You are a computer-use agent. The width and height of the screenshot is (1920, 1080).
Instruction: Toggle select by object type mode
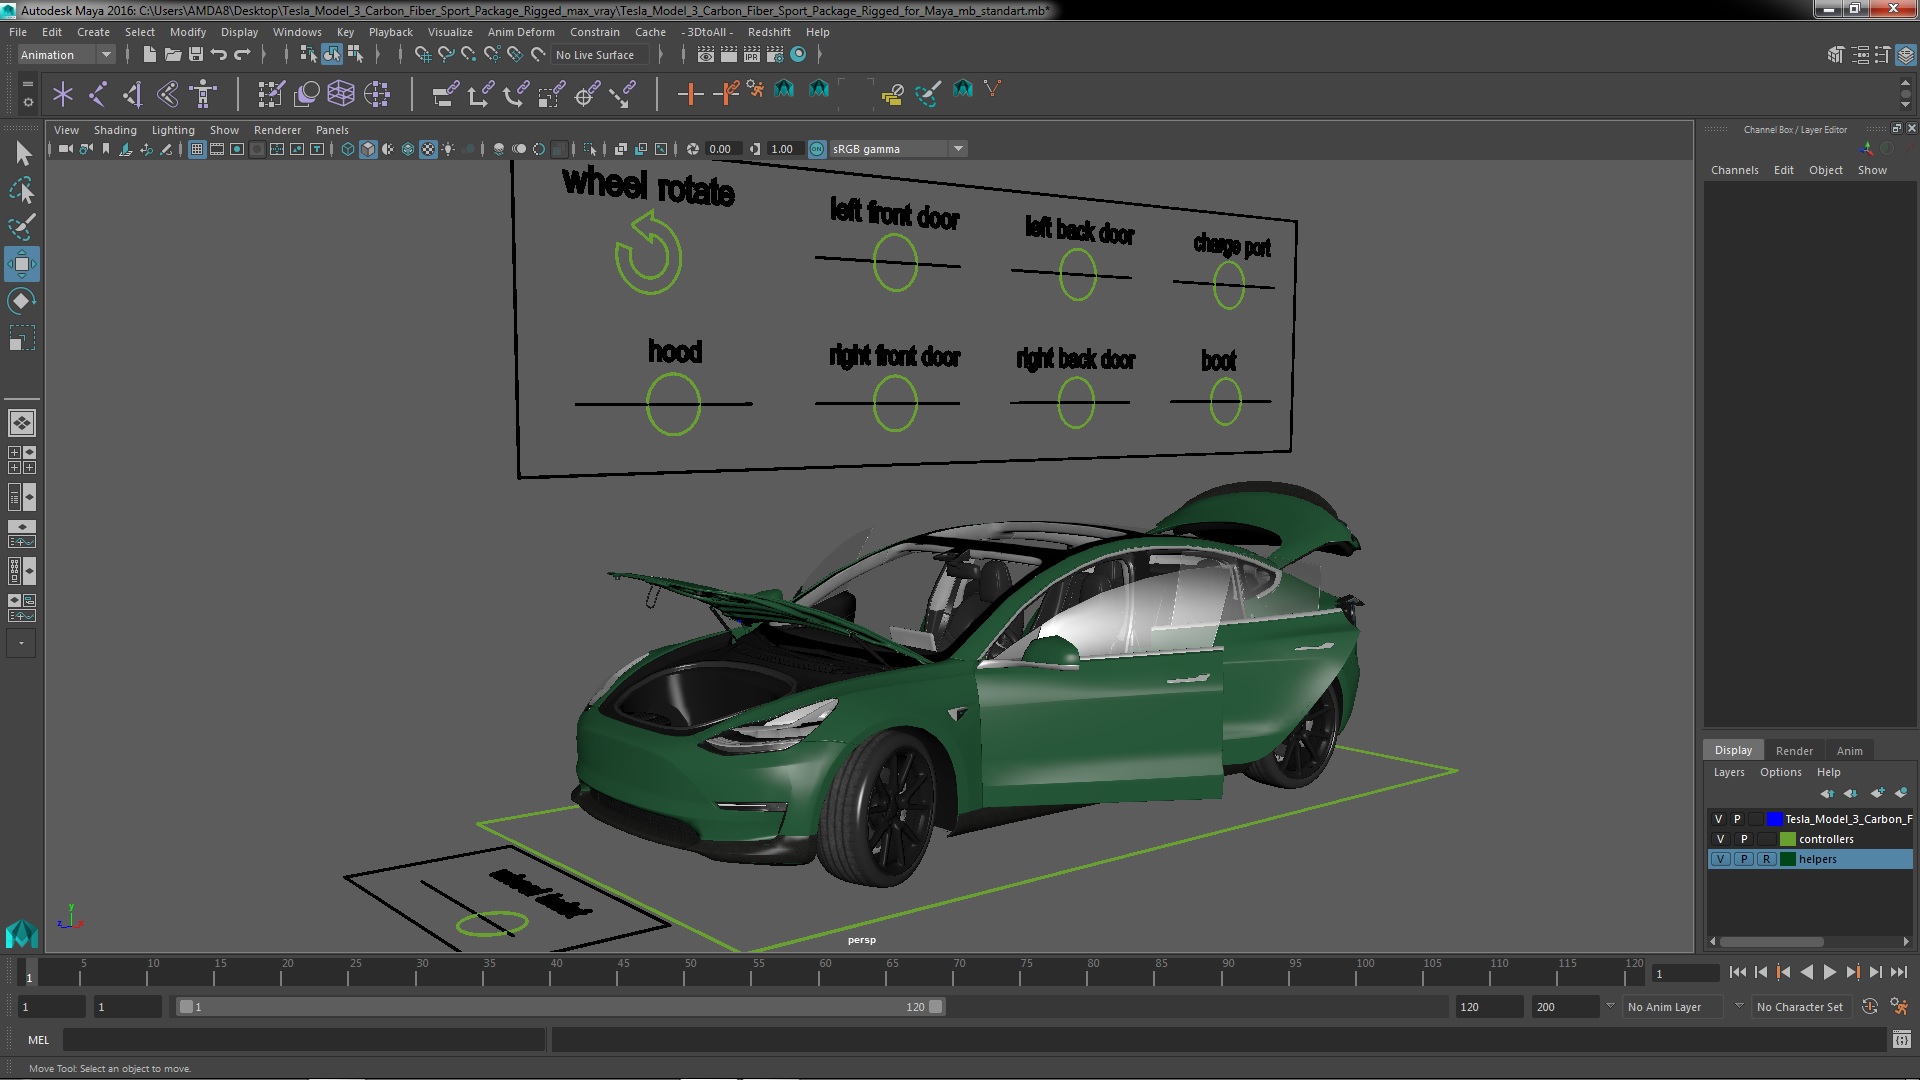(332, 55)
